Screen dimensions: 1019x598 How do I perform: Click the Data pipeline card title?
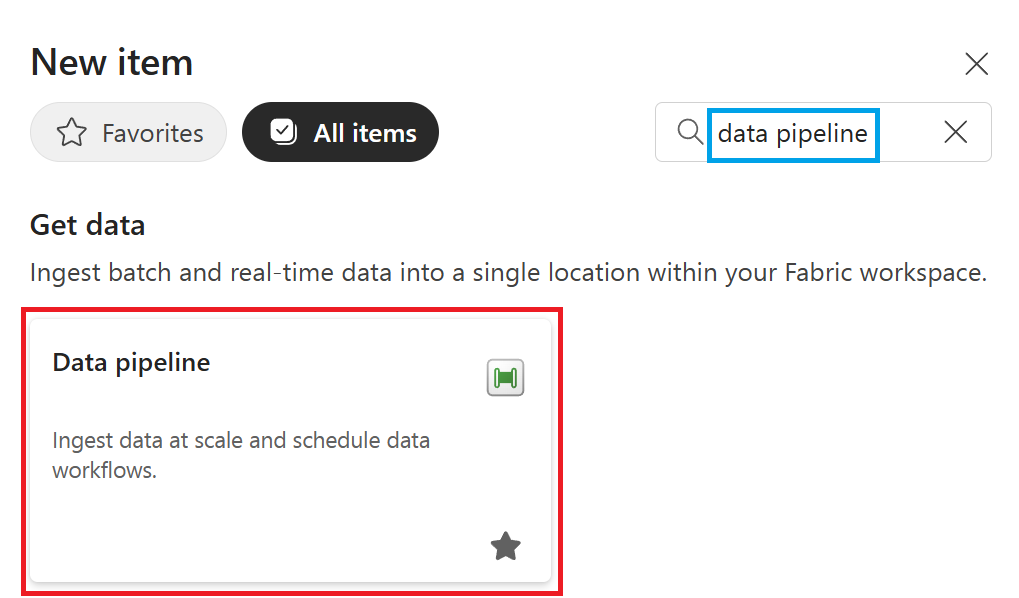(131, 362)
